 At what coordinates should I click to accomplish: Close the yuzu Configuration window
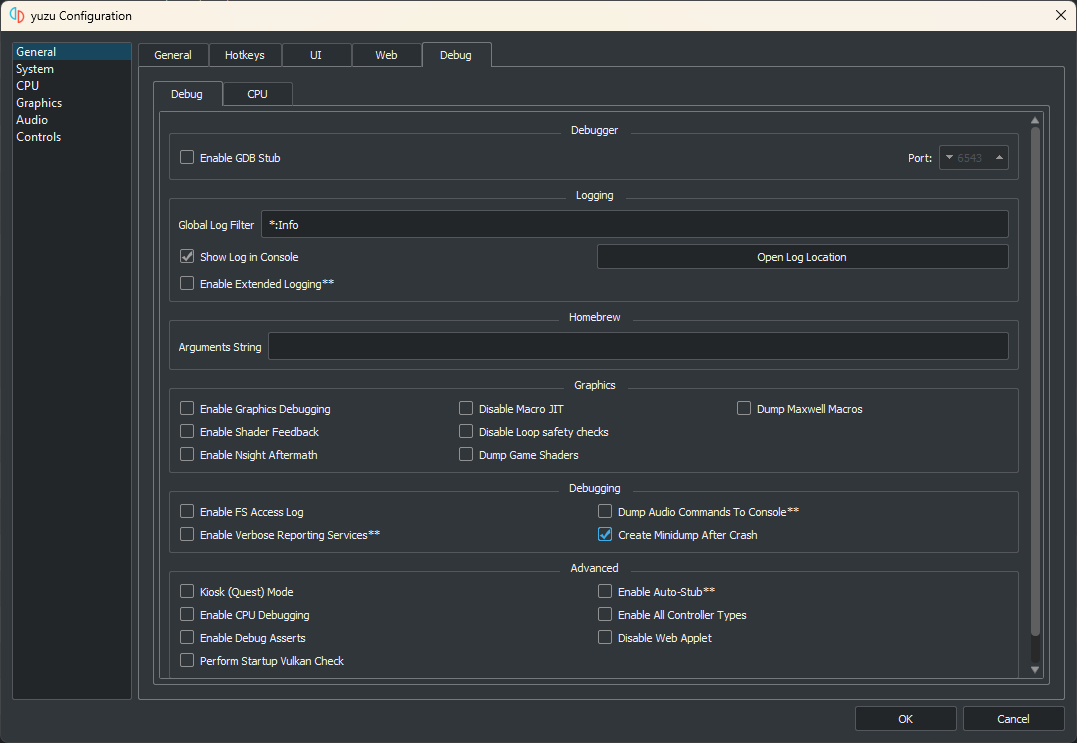[1061, 15]
